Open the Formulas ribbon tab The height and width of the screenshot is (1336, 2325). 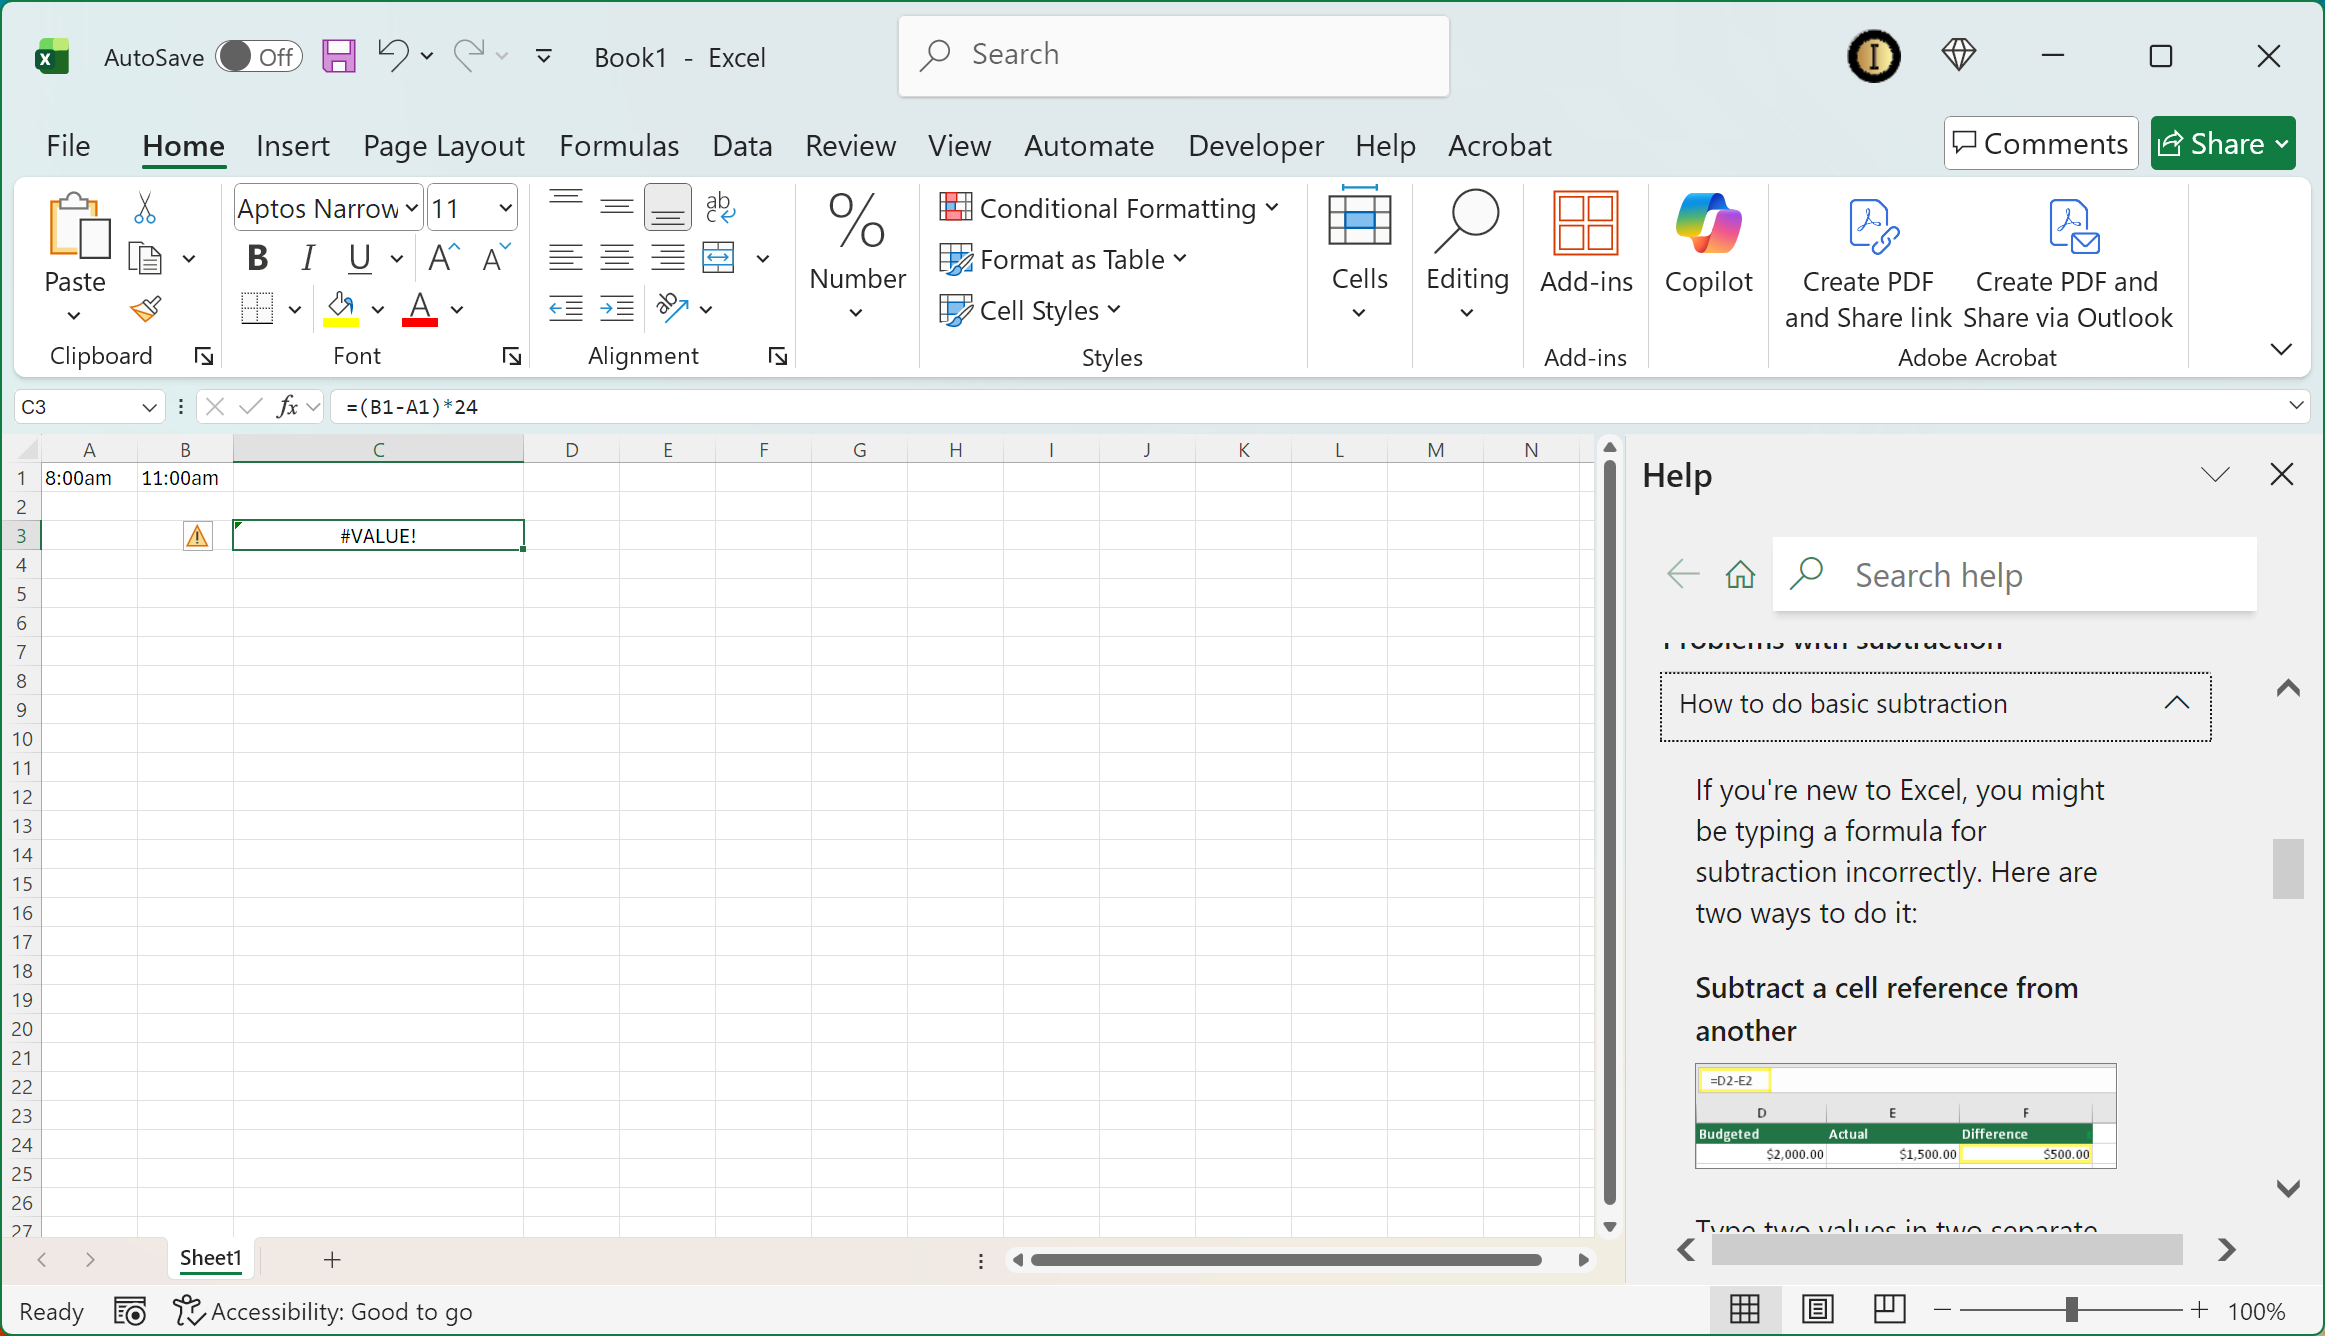click(619, 146)
